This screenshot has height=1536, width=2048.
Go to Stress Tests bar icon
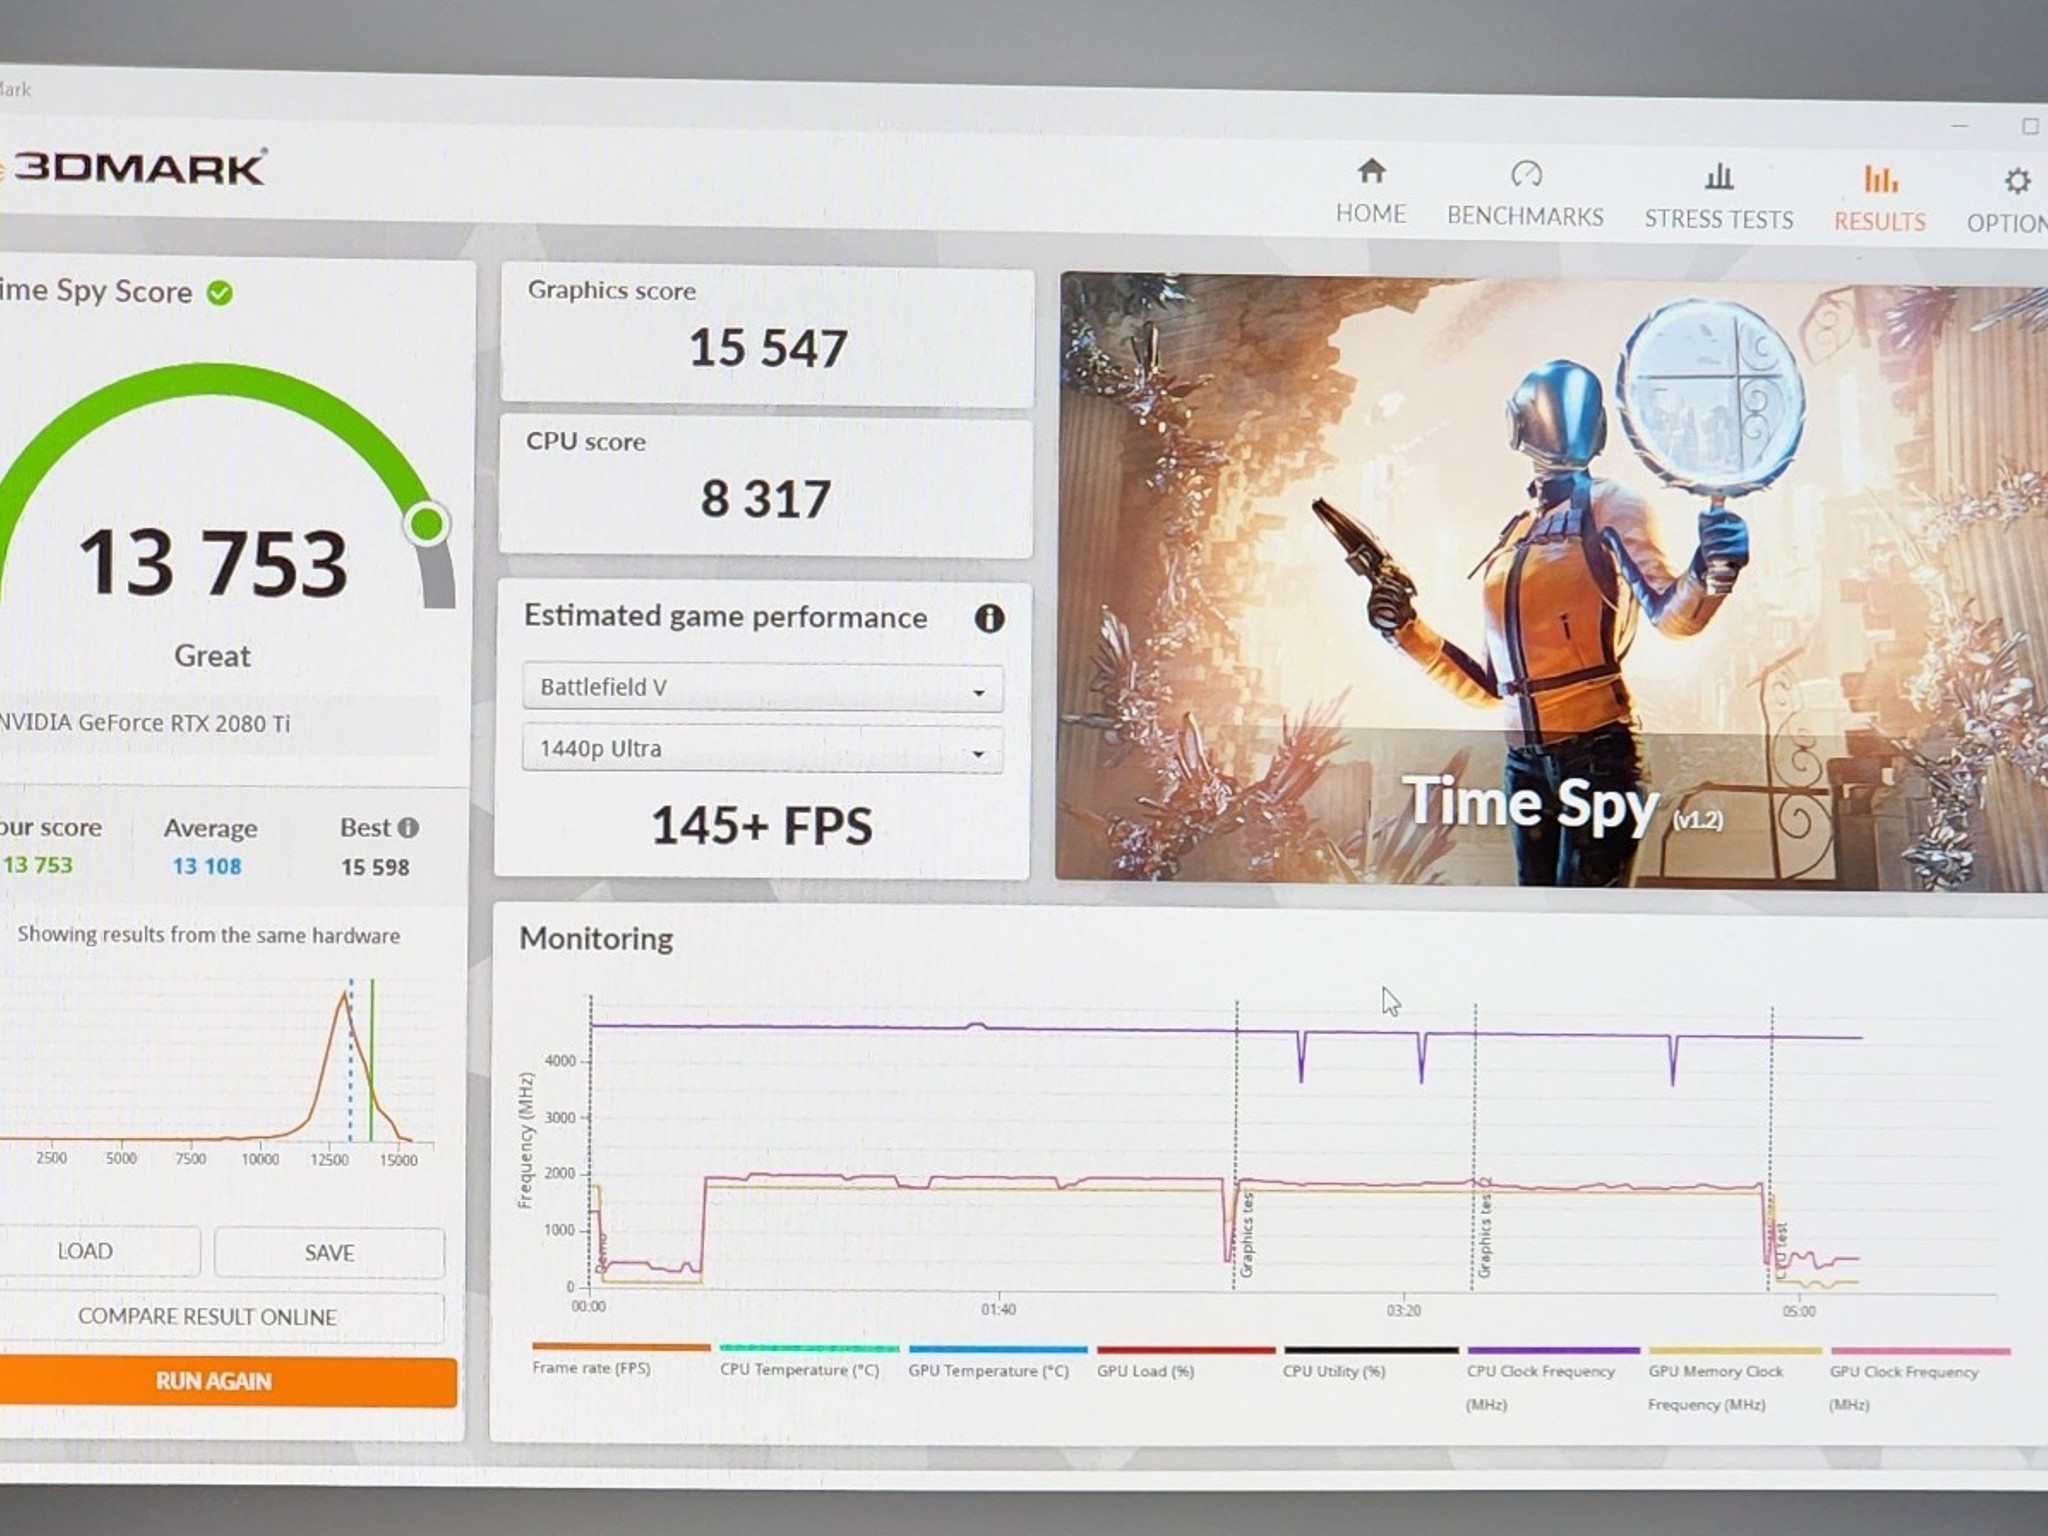pyautogui.click(x=1719, y=177)
